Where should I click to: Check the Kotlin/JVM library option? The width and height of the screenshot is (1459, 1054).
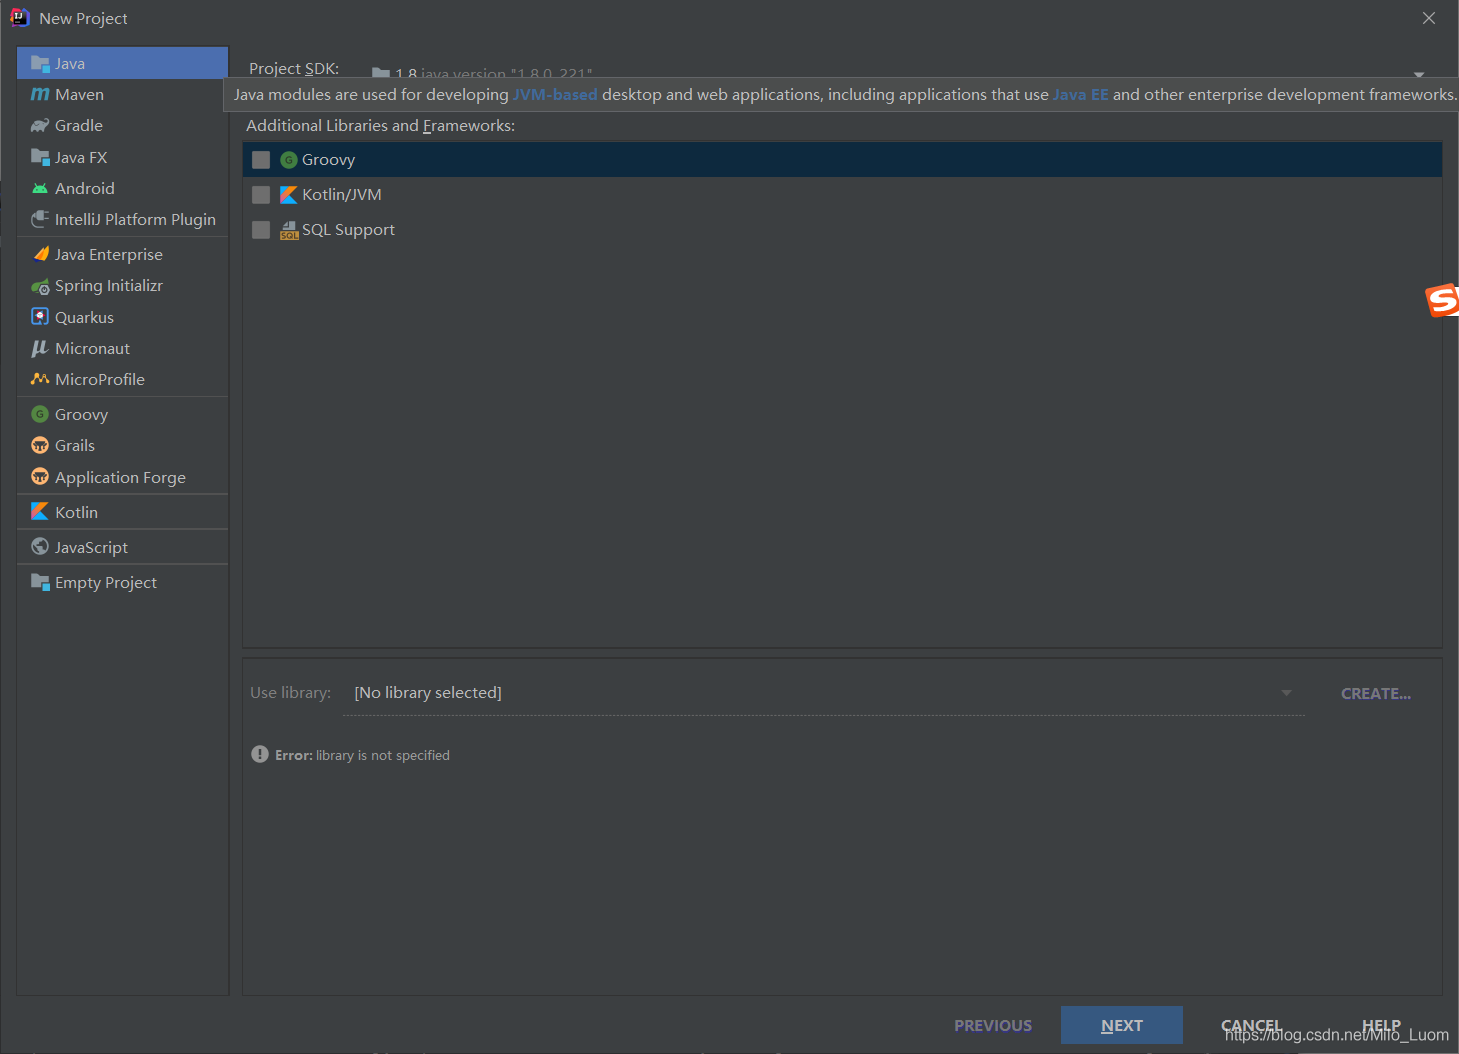point(261,195)
